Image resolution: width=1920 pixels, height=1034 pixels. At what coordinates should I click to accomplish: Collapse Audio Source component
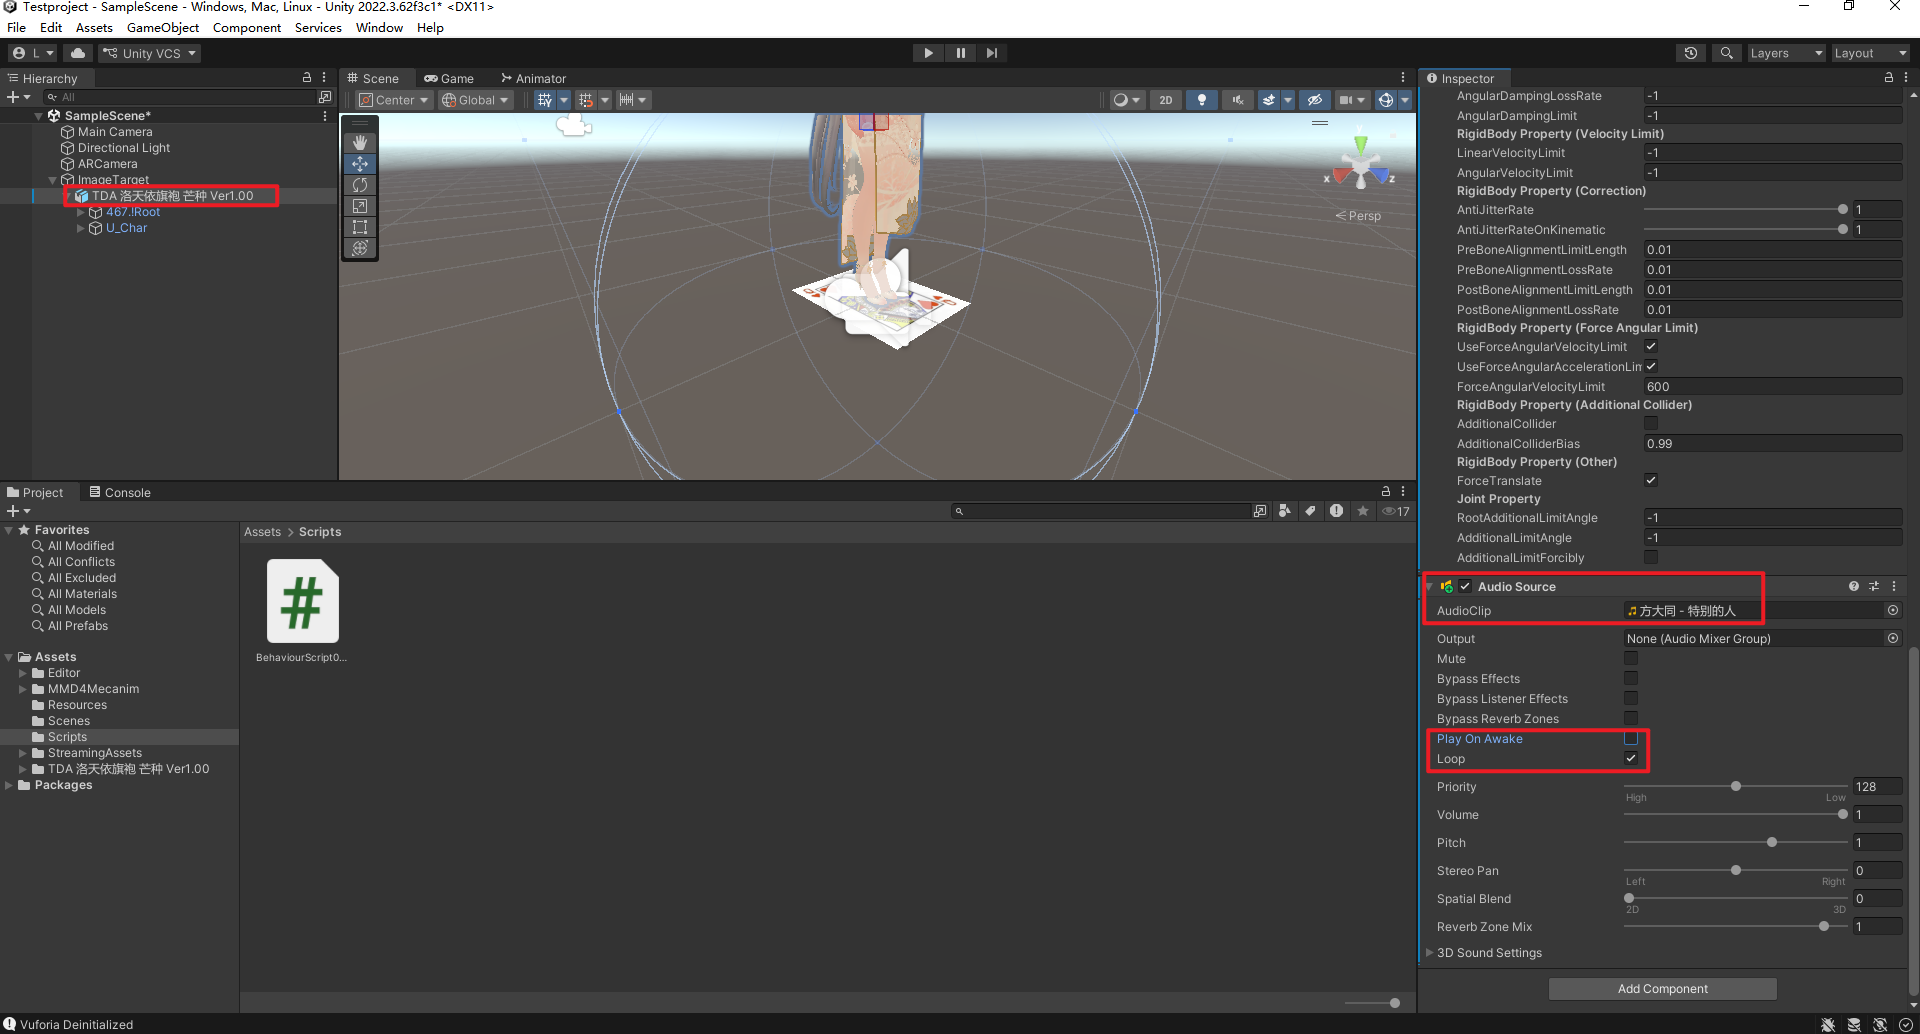point(1430,587)
